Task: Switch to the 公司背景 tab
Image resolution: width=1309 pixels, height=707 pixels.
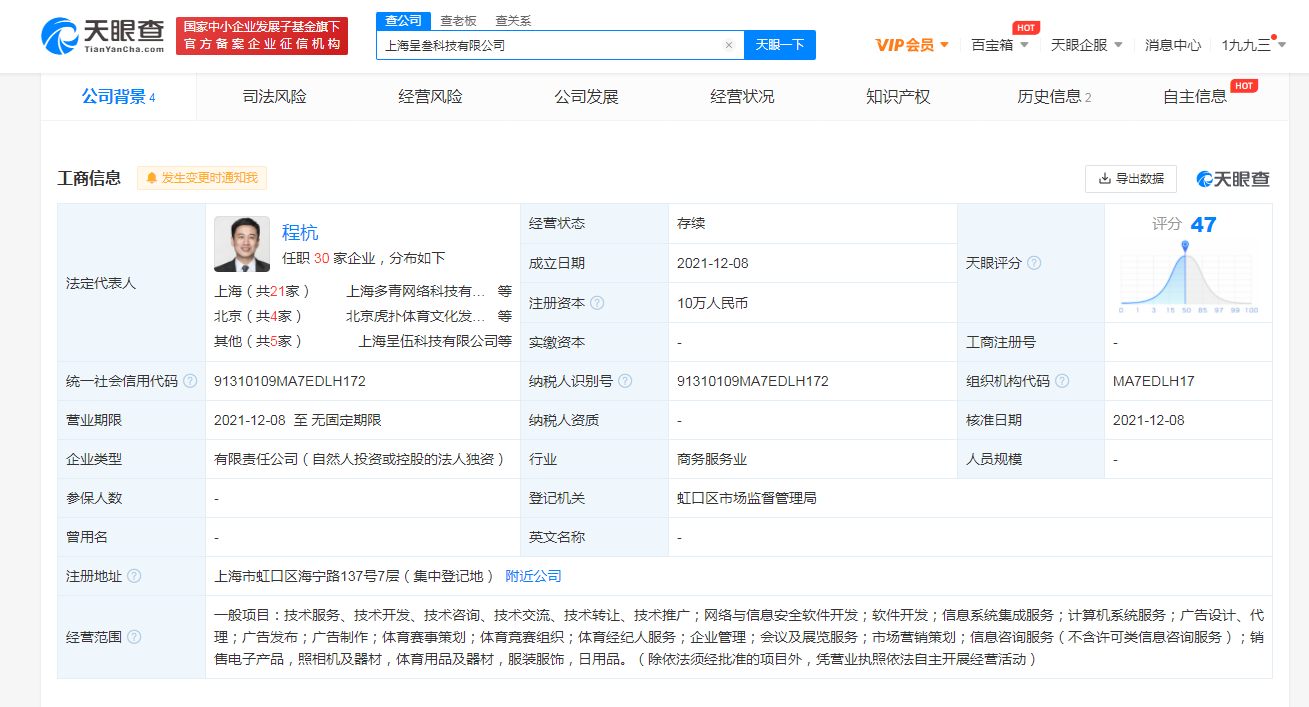Action: coord(118,97)
